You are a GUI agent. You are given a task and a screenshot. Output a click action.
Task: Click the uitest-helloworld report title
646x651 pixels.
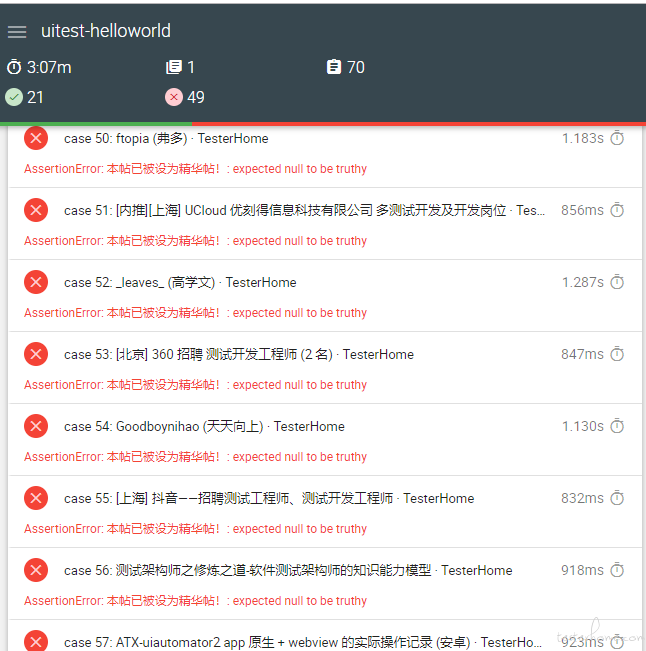click(x=106, y=31)
